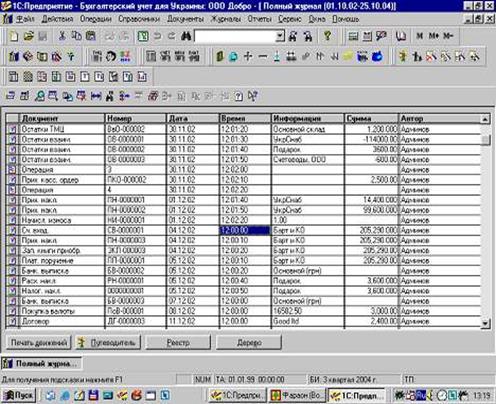
Task: Open the Журналы menu
Action: pos(226,19)
